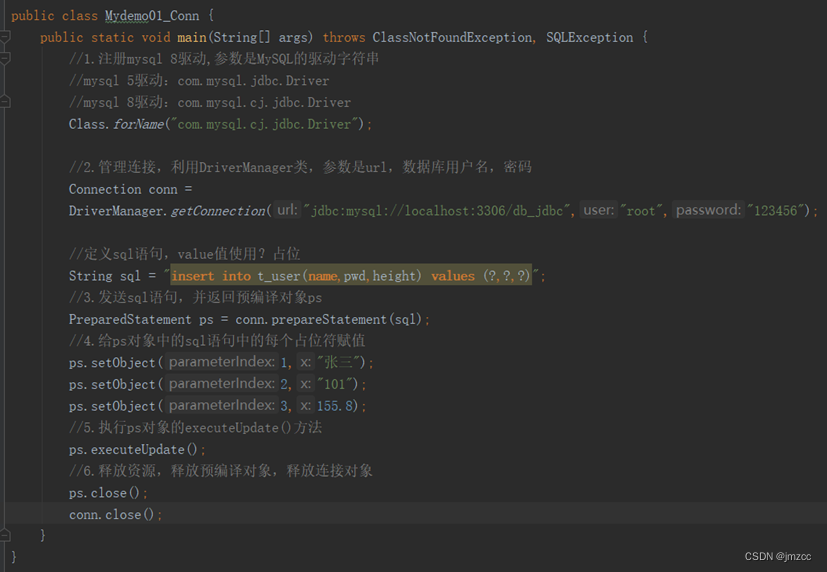
Task: Click the fold end marker beside '//mysql 8驱动' comment
Action: point(5,102)
